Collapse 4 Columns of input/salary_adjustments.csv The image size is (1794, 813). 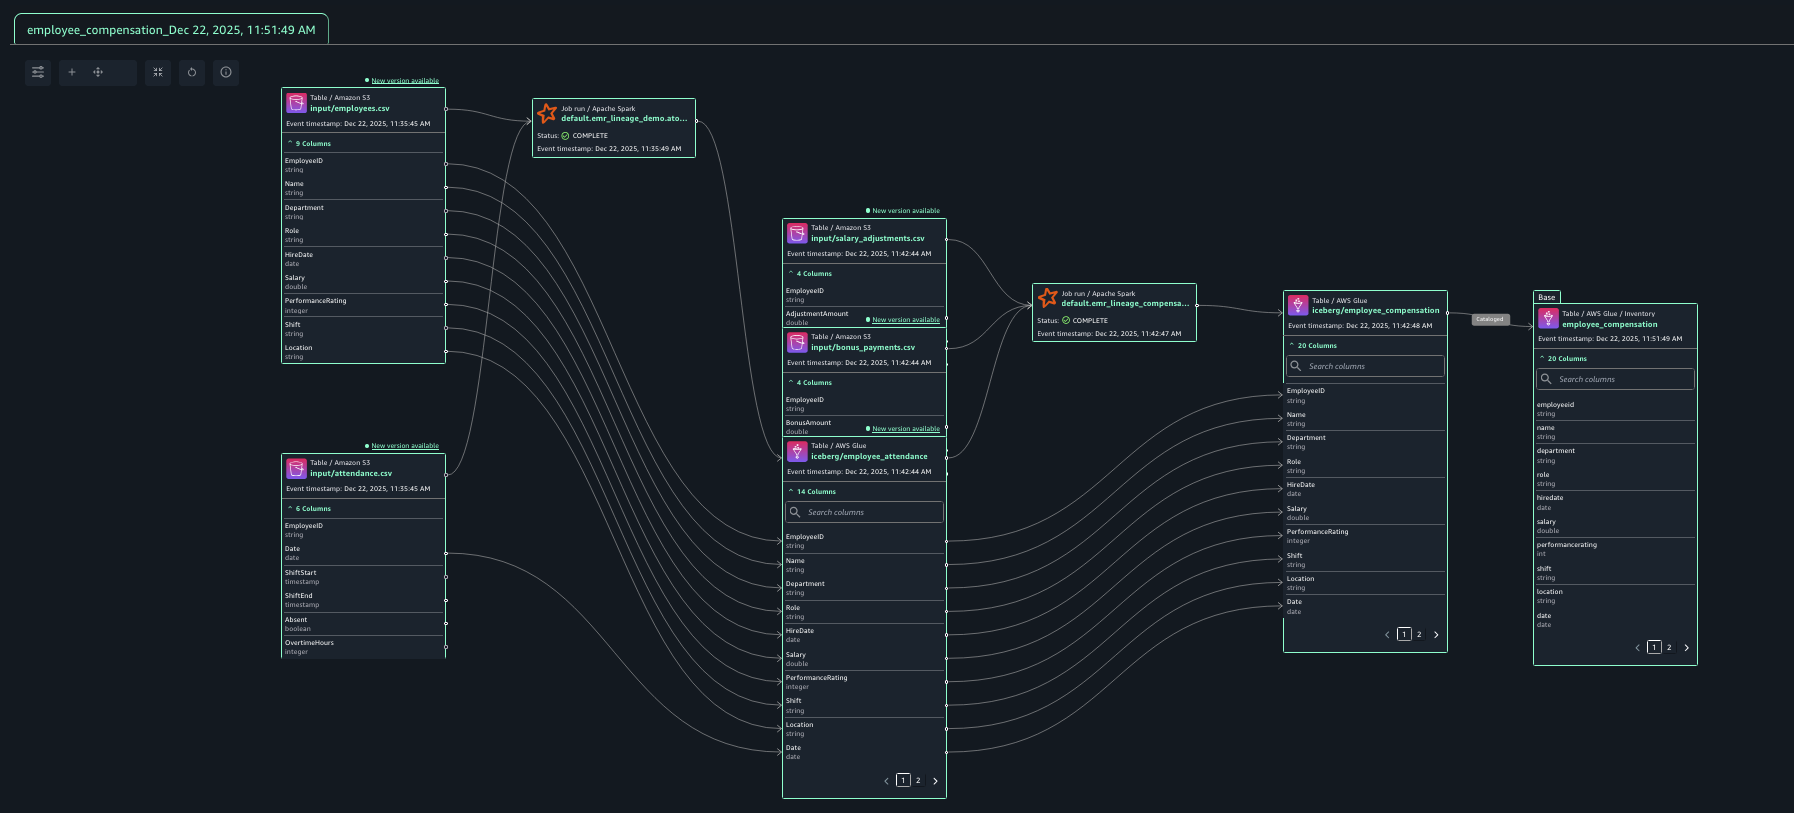810,274
